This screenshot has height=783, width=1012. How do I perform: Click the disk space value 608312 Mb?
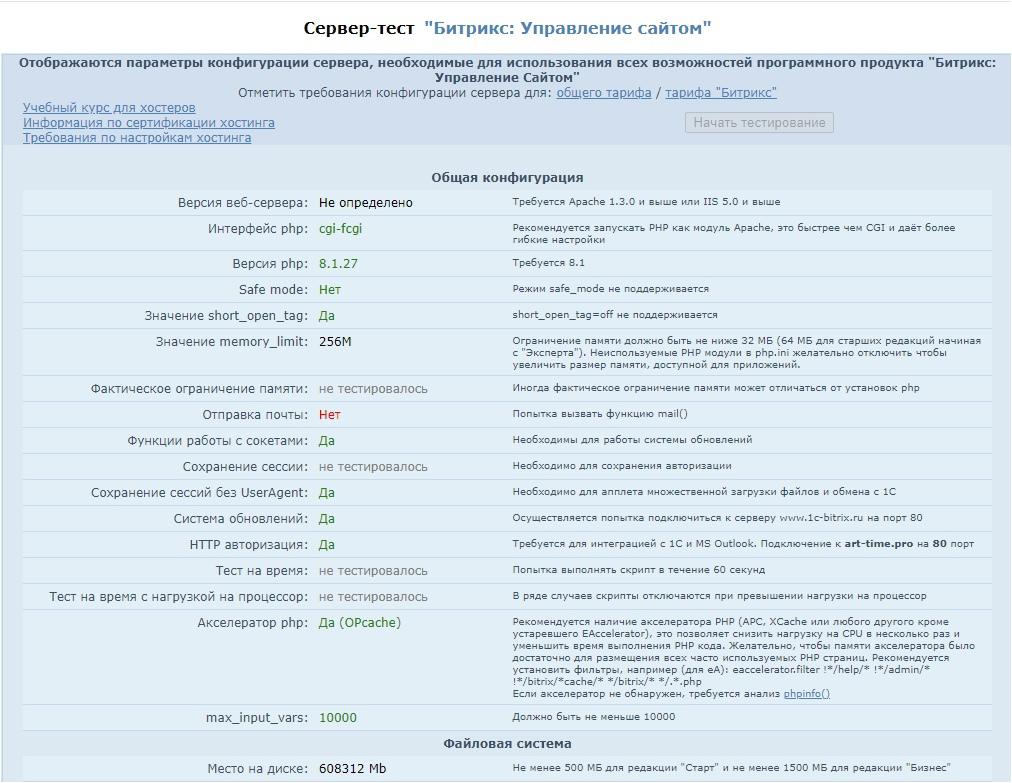click(352, 769)
